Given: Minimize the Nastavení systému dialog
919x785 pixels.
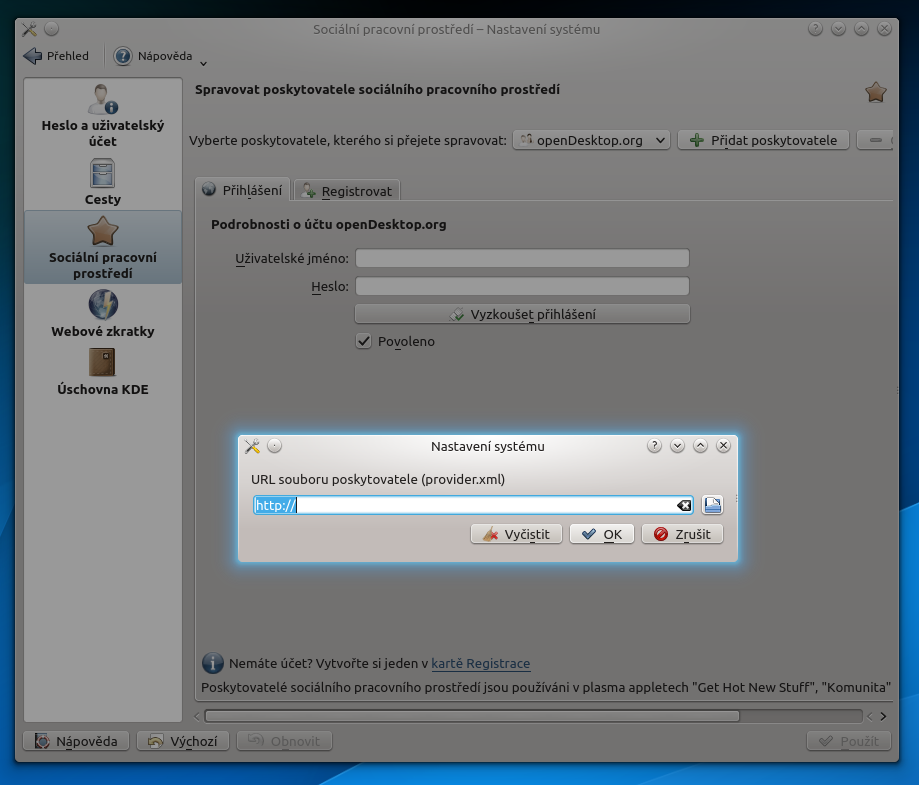Looking at the screenshot, I should pyautogui.click(x=677, y=446).
